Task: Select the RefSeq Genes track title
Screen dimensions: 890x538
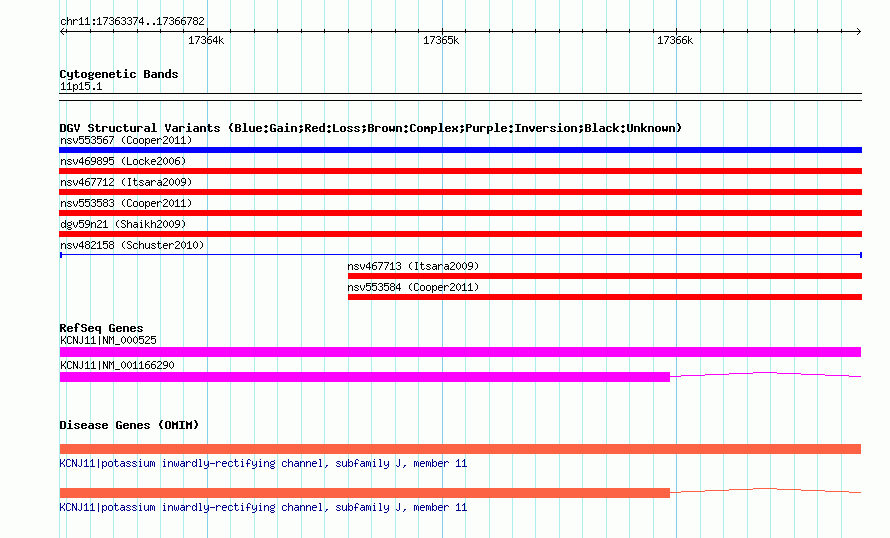Action: [101, 328]
